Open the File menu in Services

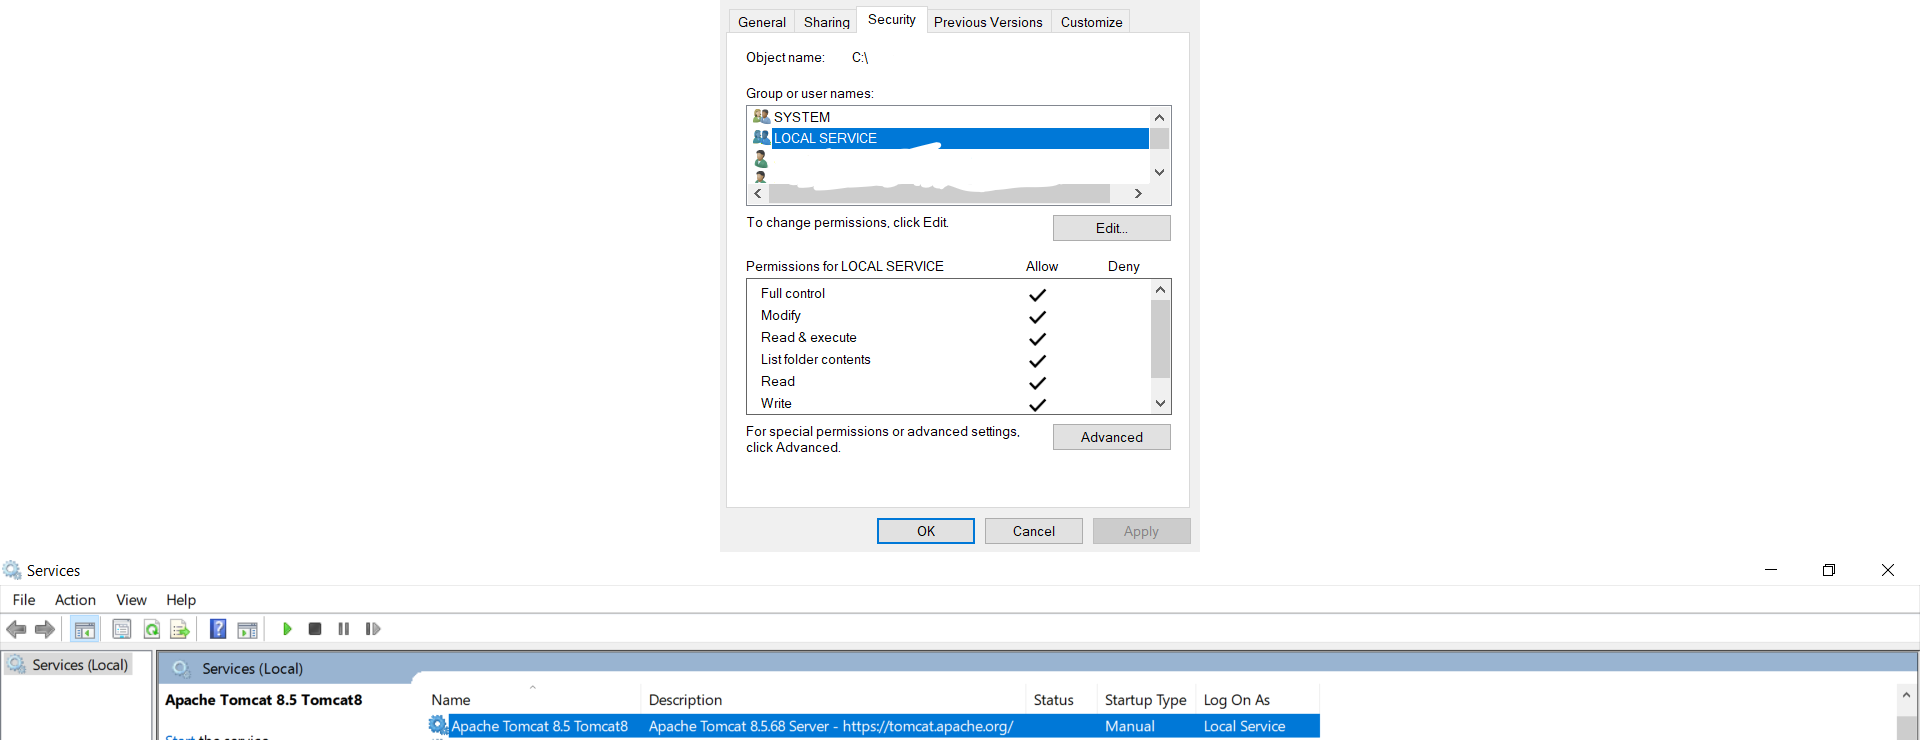(x=24, y=600)
